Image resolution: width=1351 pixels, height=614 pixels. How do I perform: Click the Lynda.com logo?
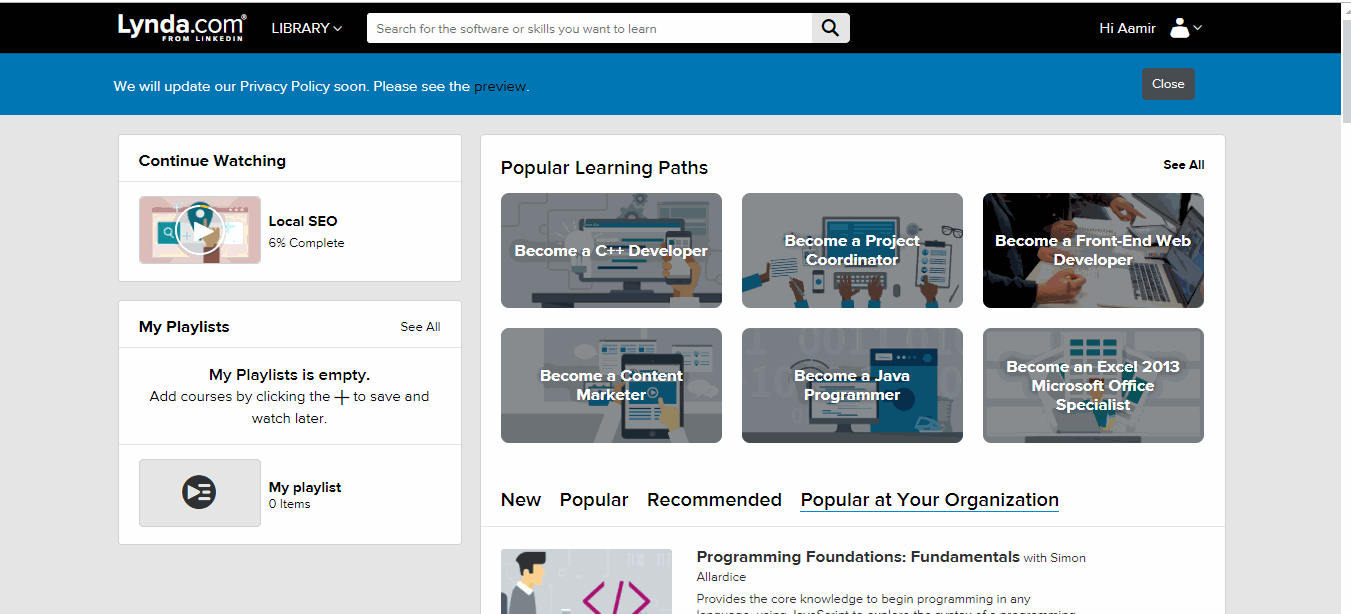(x=181, y=28)
